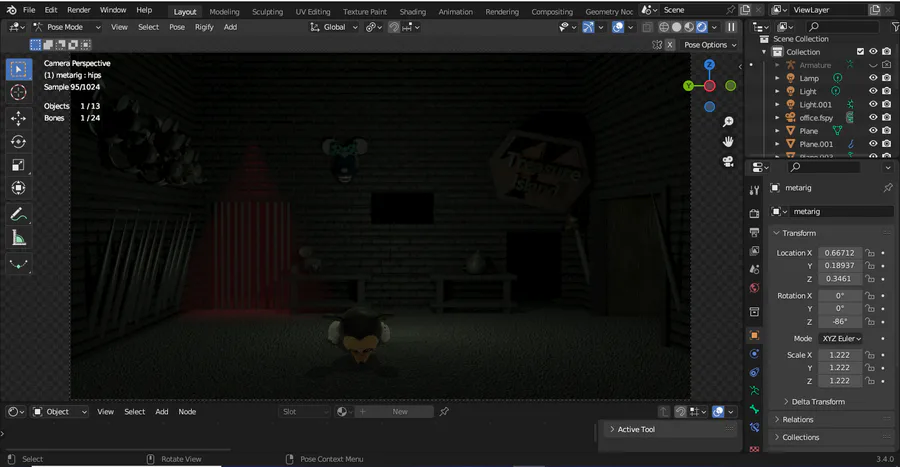Select the Rotate tool
Screen dimensions: 900x467
[18, 142]
